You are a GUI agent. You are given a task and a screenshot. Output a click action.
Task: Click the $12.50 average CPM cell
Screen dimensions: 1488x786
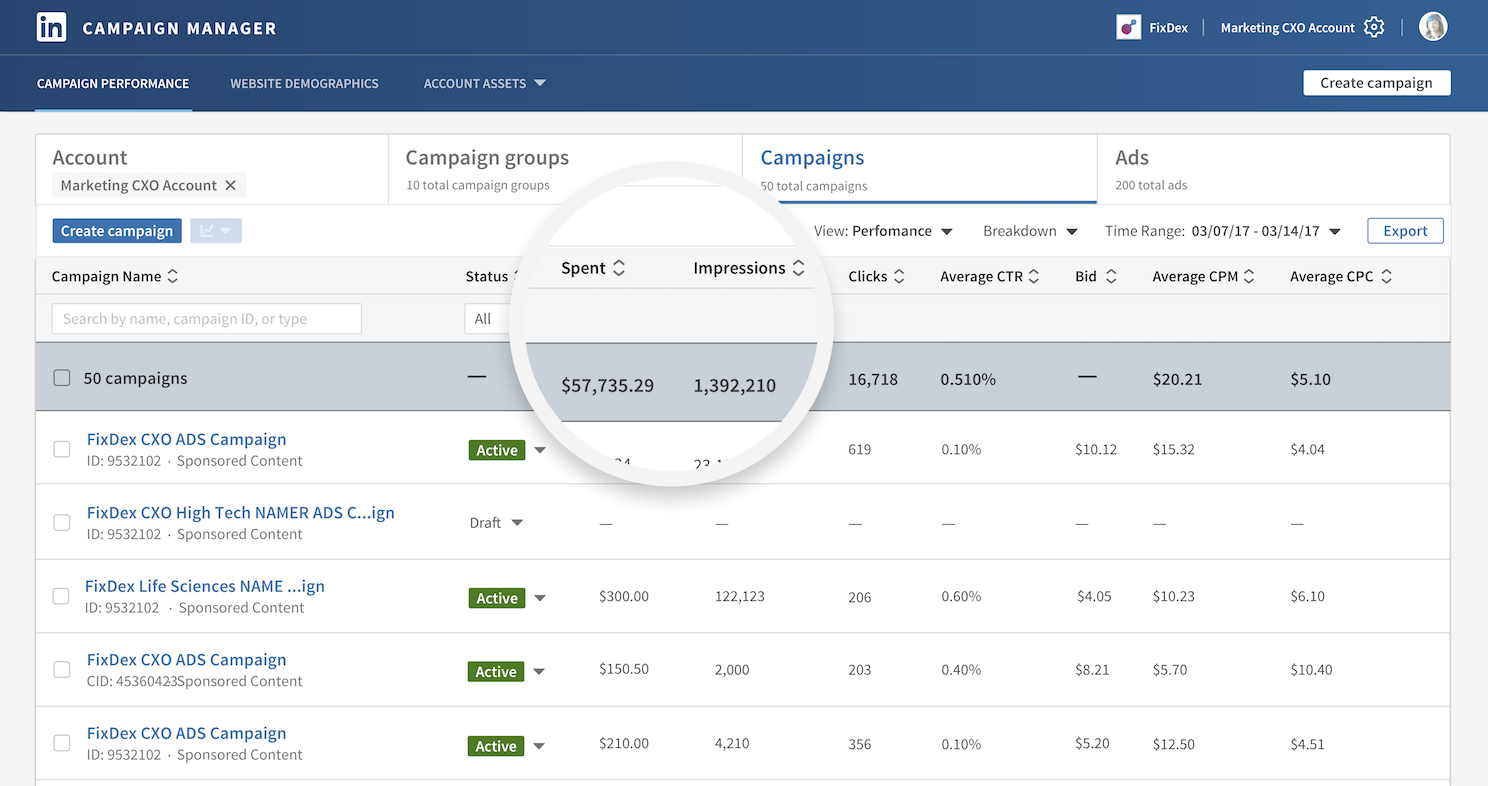point(1174,744)
